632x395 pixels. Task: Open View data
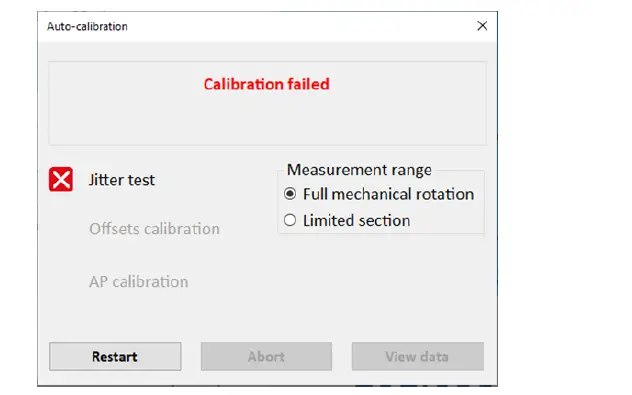pos(418,356)
